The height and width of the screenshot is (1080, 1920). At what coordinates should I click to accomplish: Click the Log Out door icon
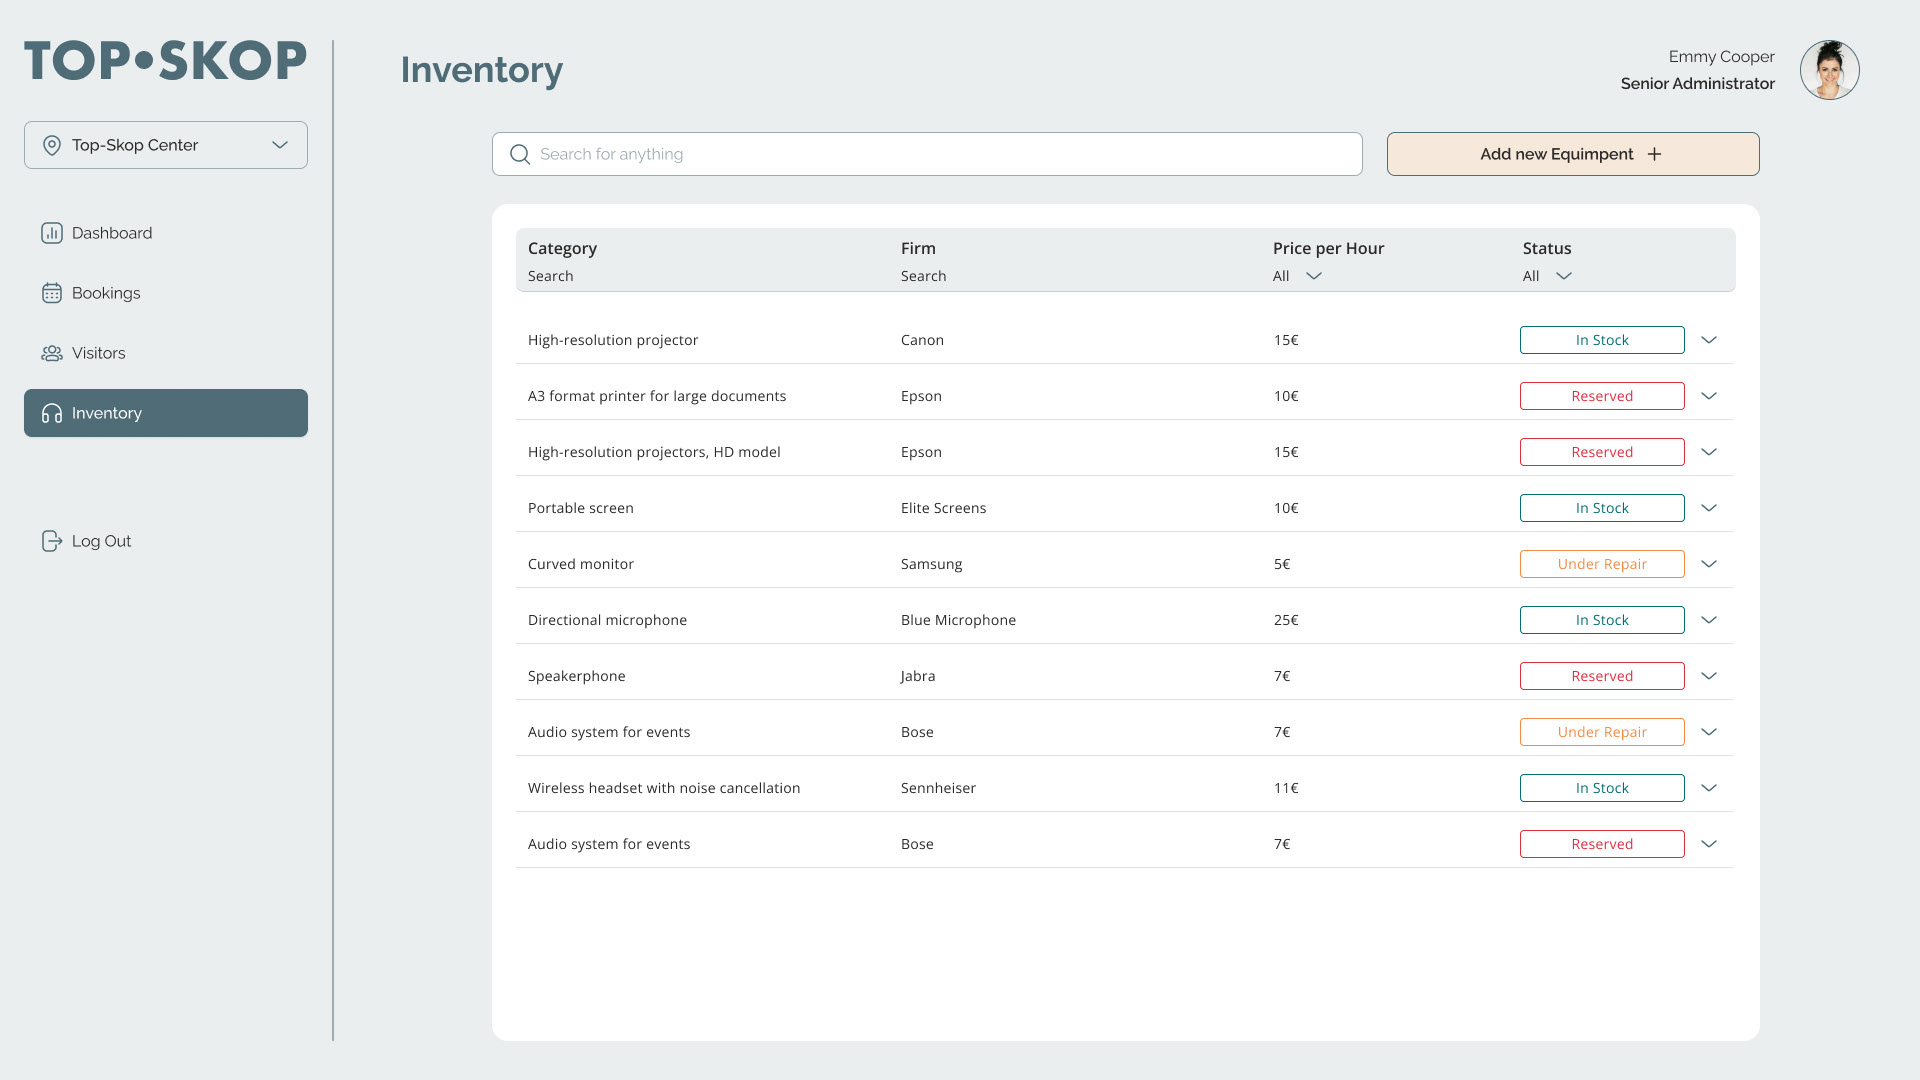tap(52, 541)
